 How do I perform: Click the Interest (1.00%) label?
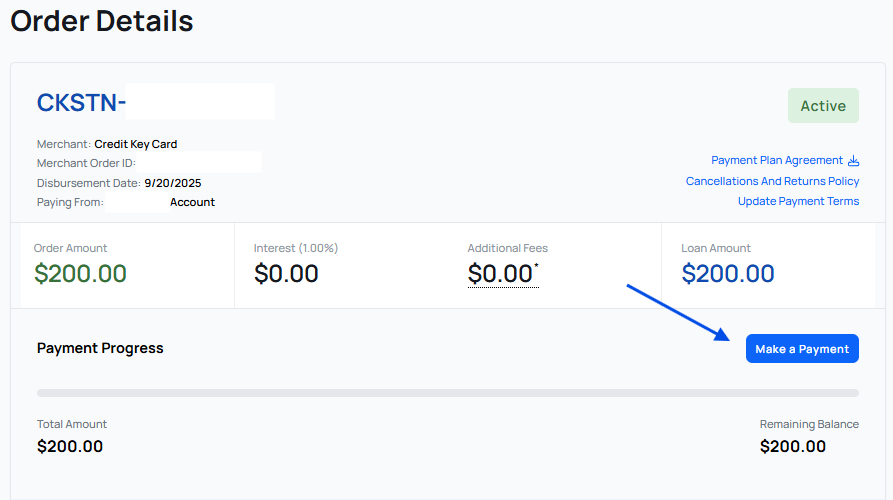[296, 248]
